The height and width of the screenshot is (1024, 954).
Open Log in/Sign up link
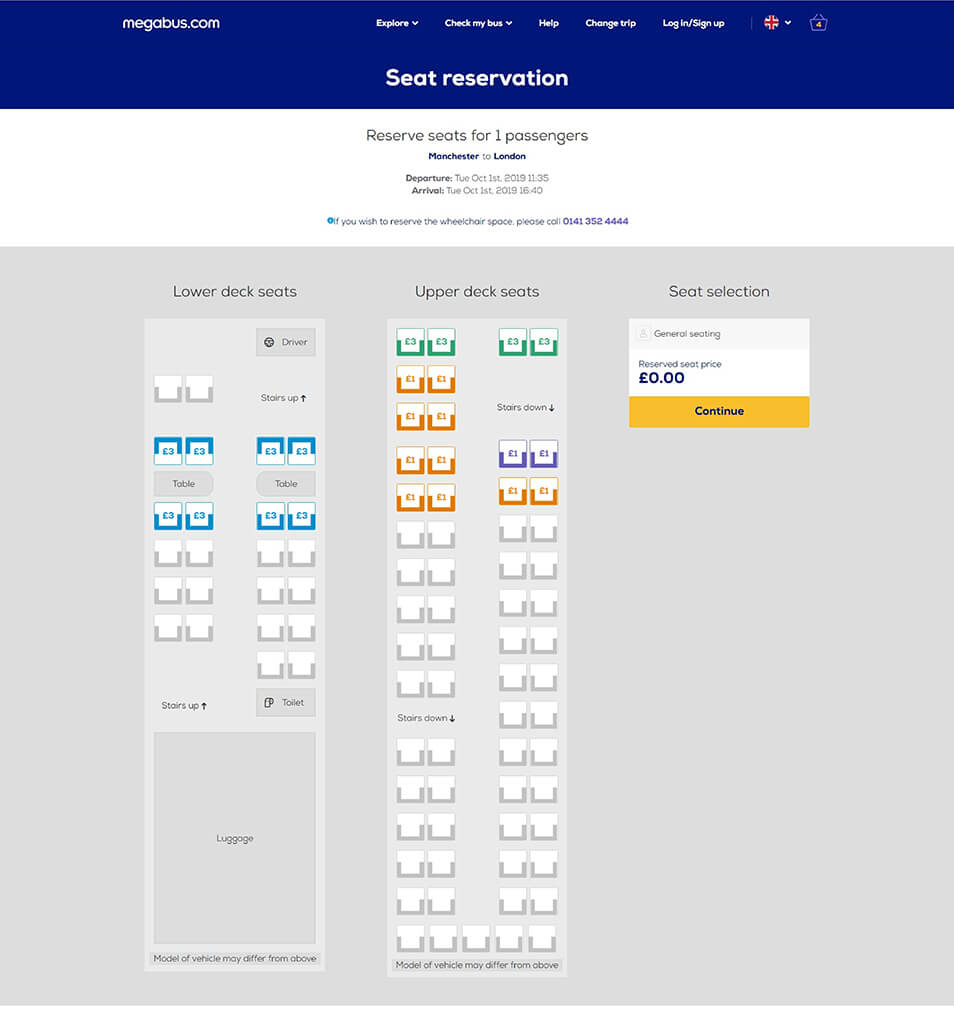pyautogui.click(x=693, y=23)
